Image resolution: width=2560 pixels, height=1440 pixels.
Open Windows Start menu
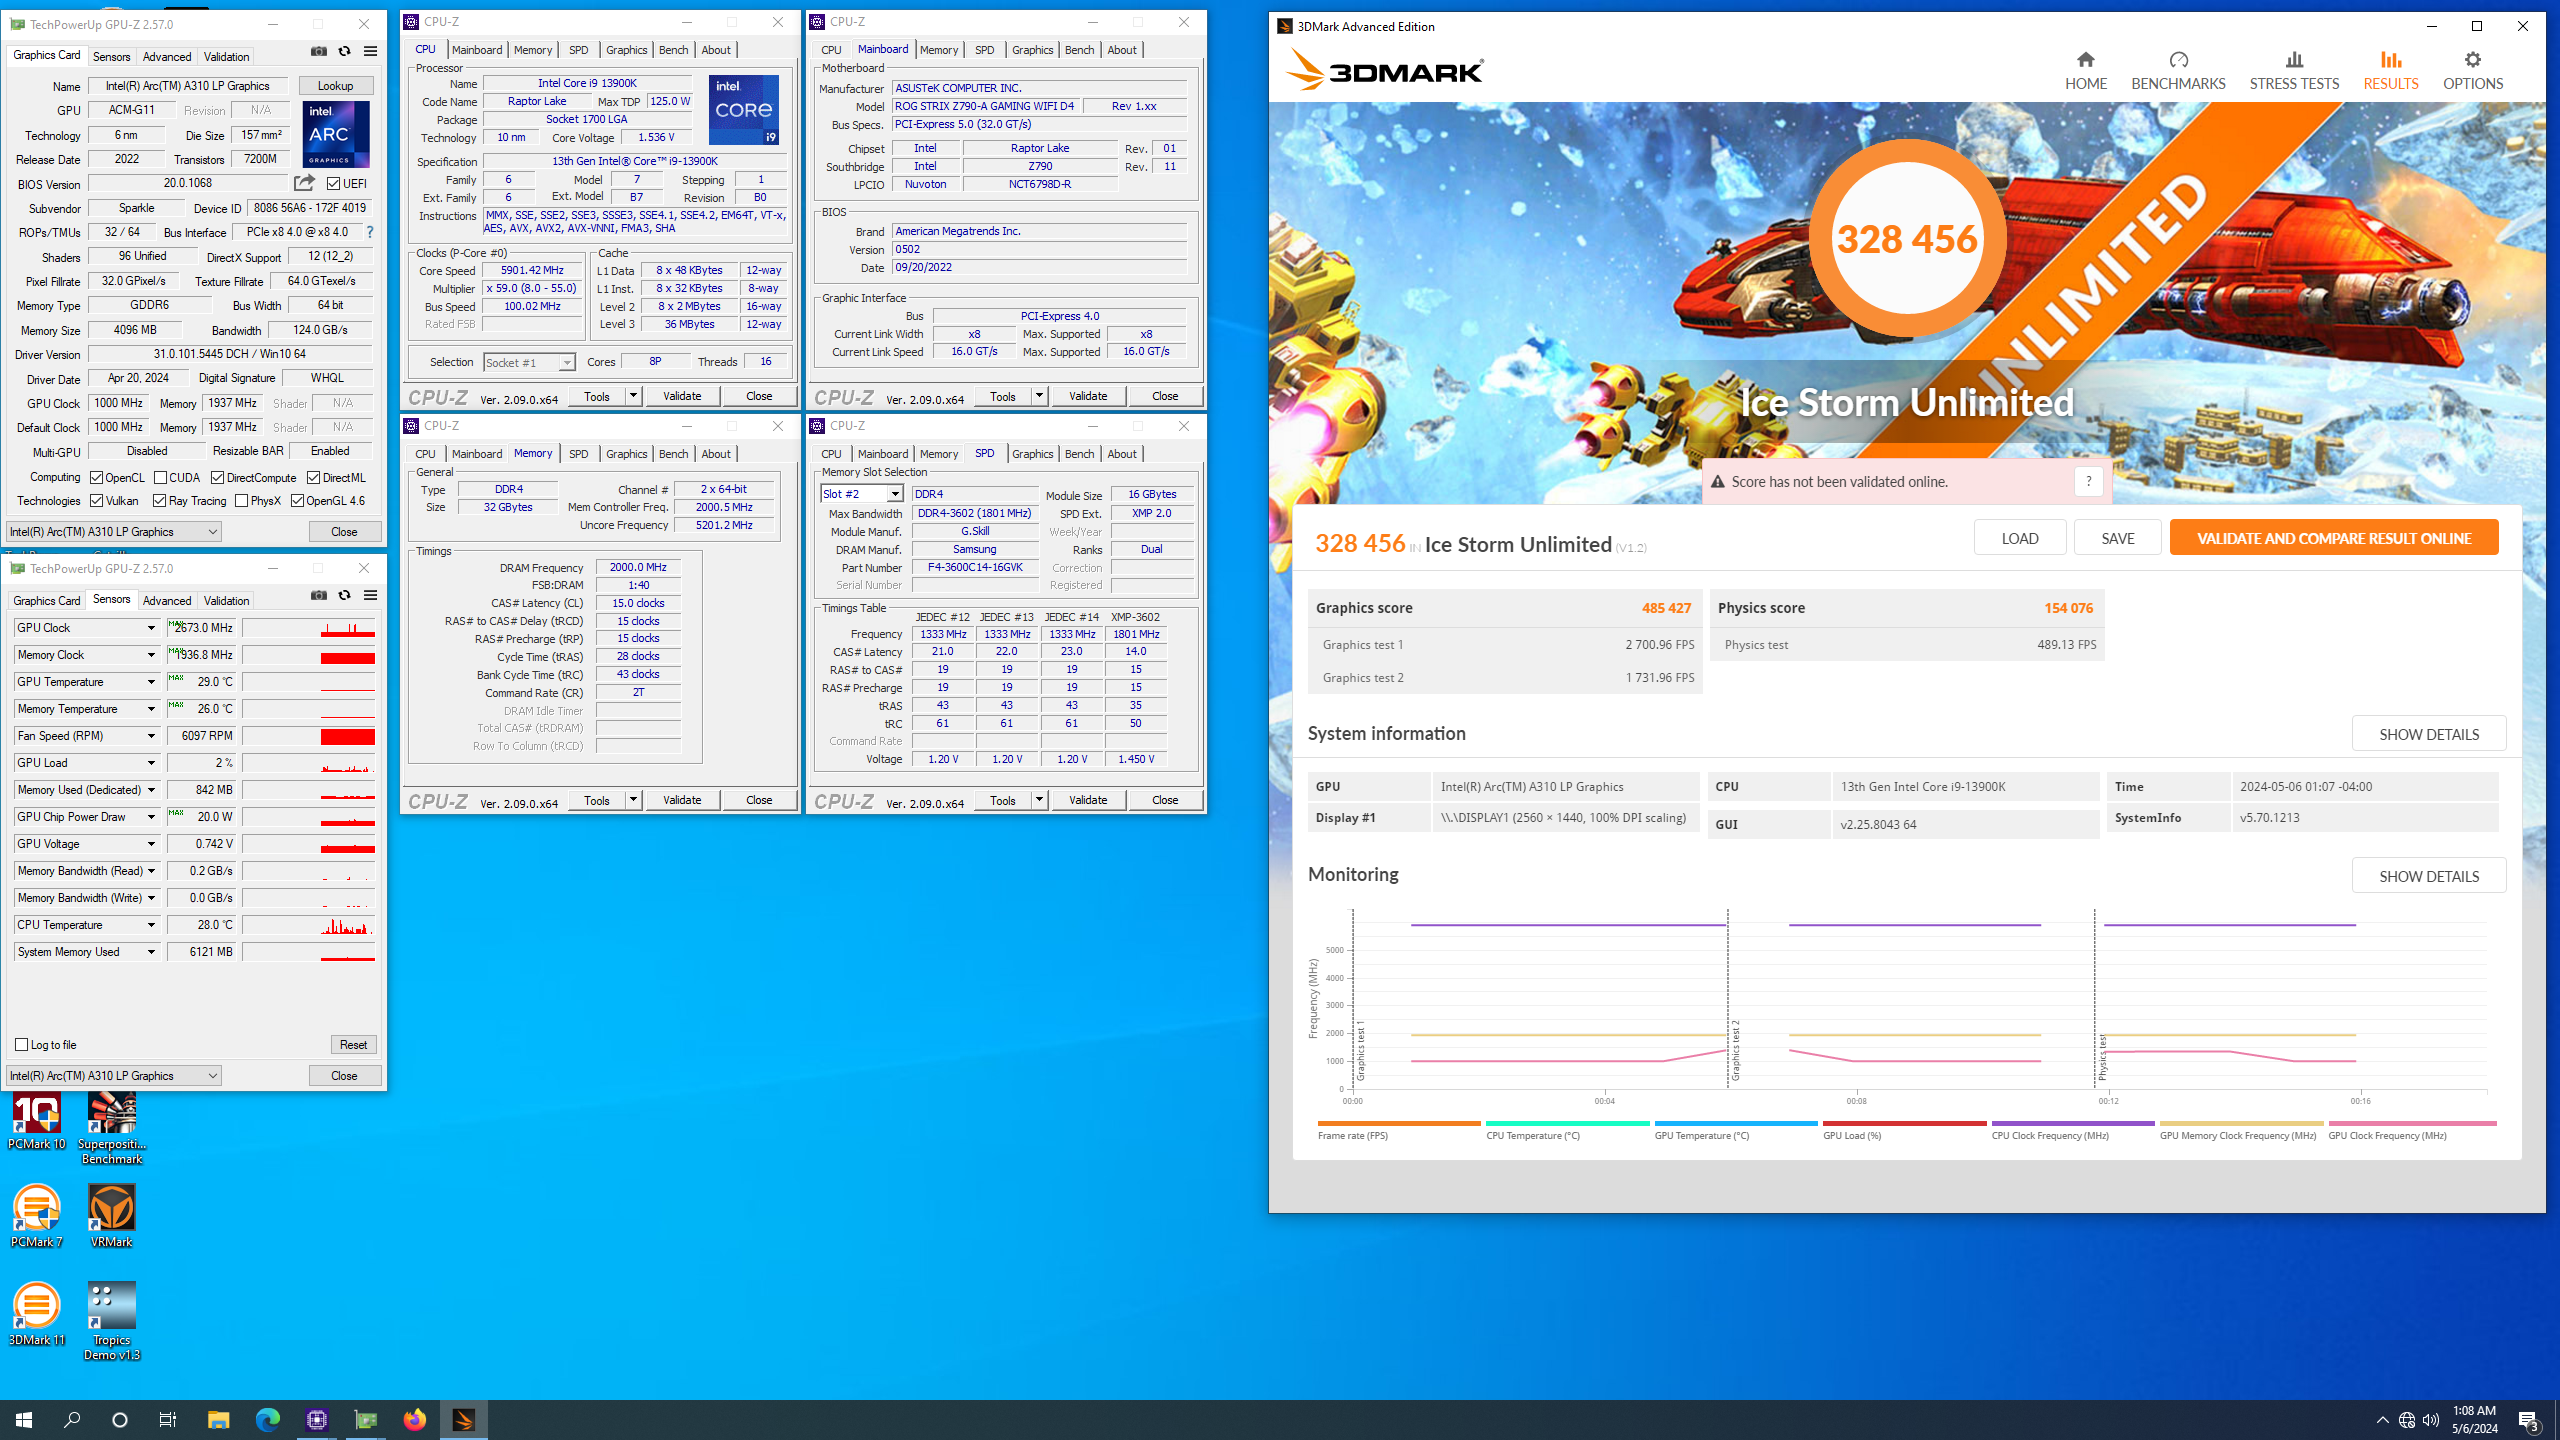click(24, 1419)
